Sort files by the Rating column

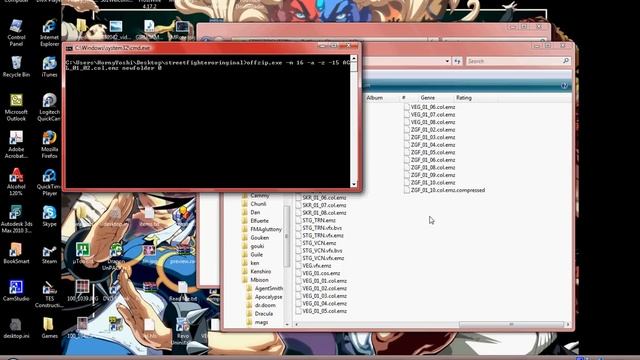[464, 98]
